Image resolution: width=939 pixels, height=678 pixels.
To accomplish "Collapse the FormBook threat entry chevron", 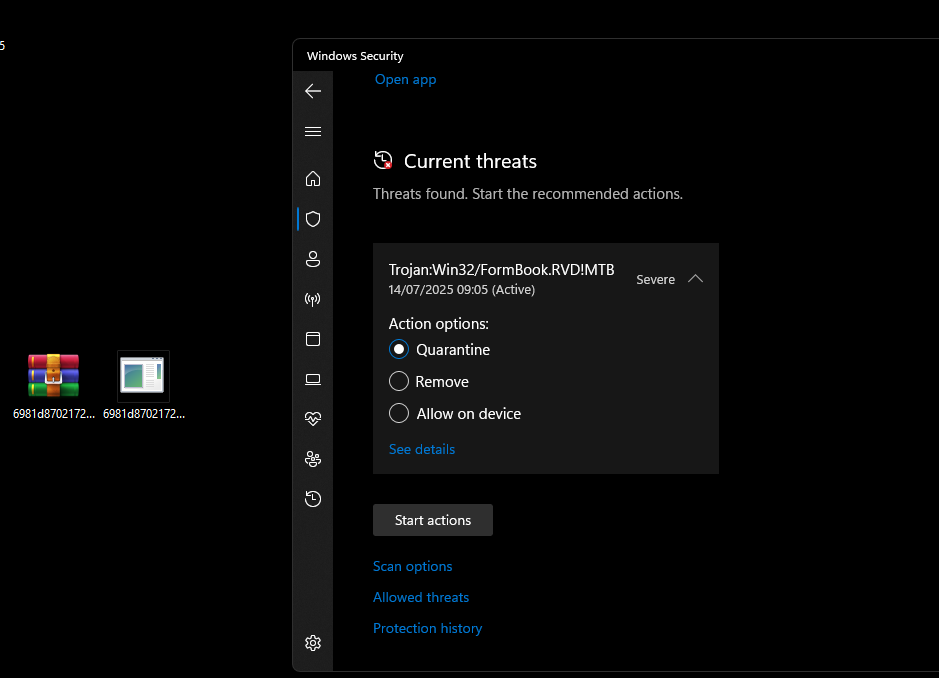I will (x=695, y=279).
